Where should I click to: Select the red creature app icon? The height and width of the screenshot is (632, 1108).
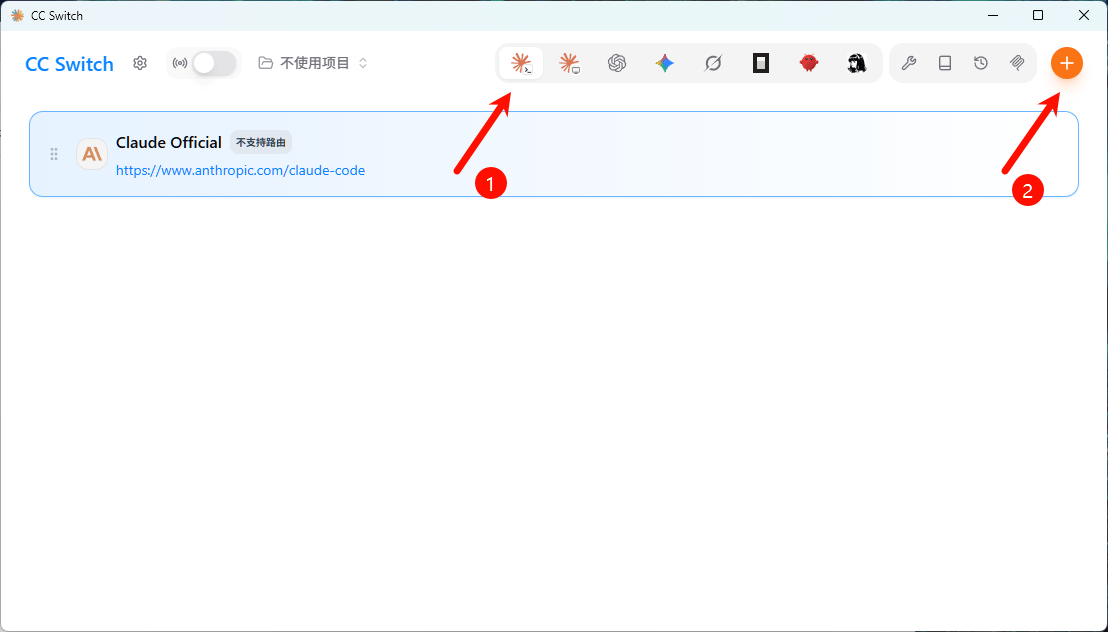click(x=809, y=64)
